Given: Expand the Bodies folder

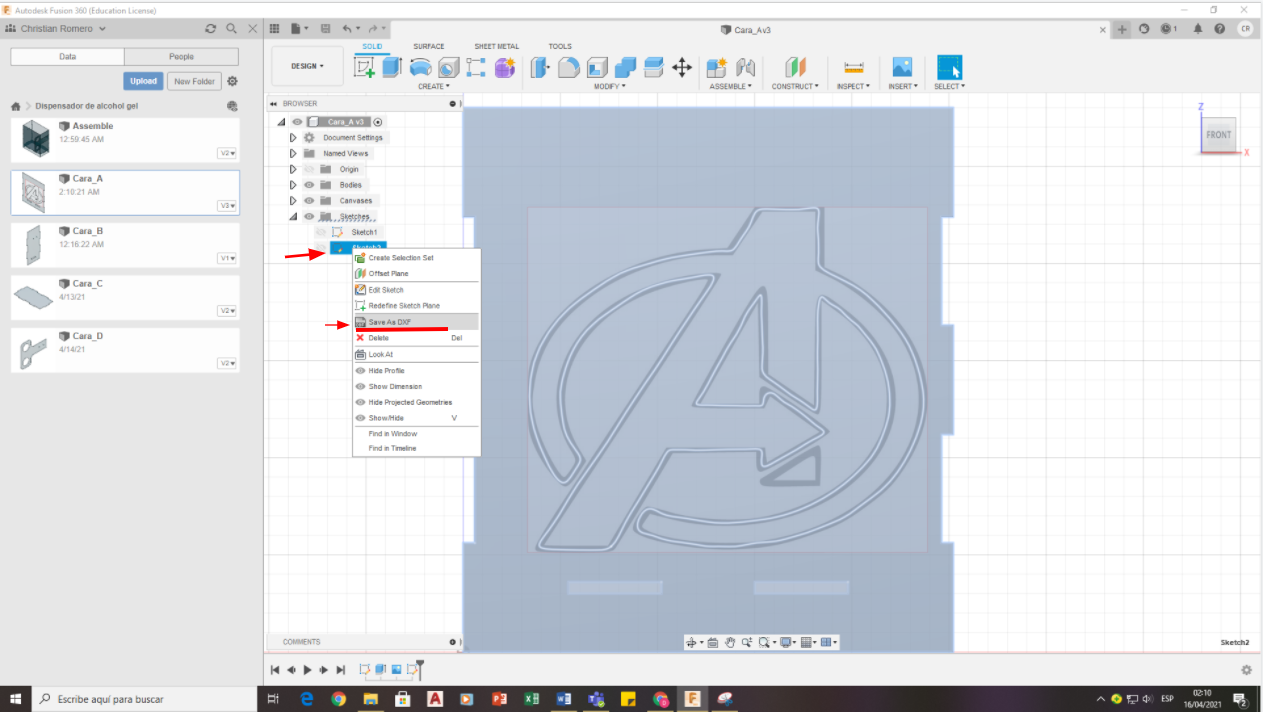Looking at the screenshot, I should click(293, 185).
